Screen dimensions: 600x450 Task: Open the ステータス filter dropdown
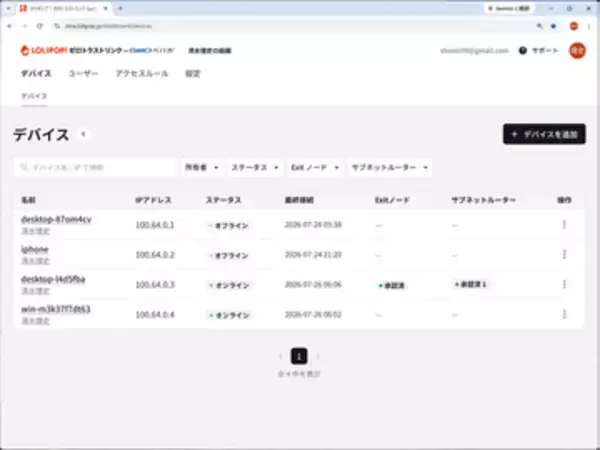(x=255, y=168)
